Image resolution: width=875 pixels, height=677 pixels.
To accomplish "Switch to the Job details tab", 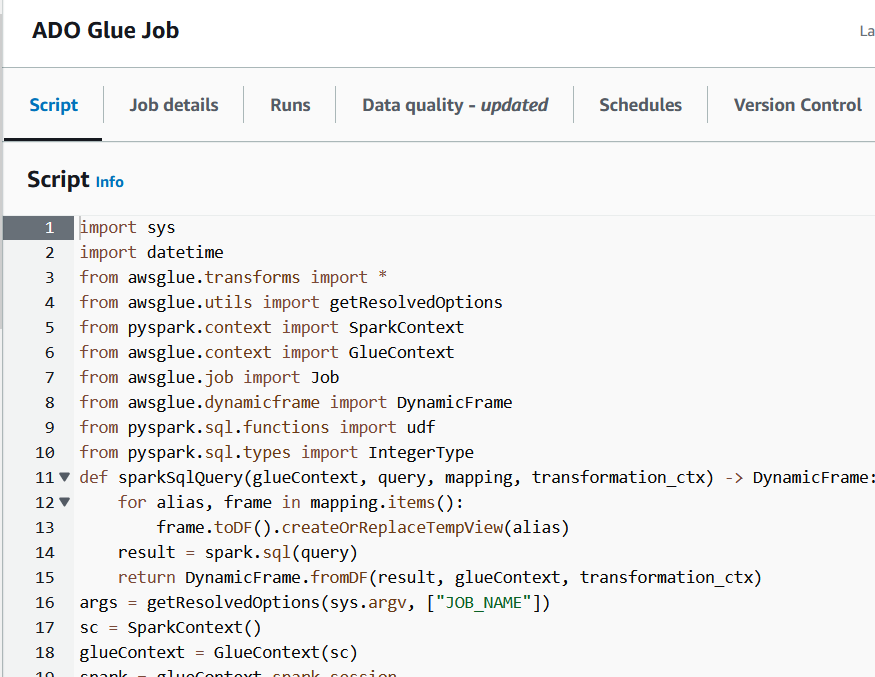I will 172,104.
